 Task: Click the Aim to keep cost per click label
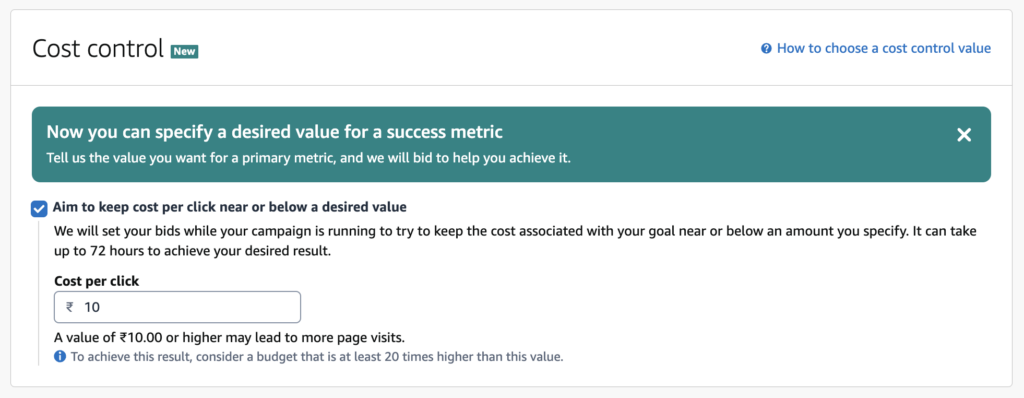click(x=229, y=207)
